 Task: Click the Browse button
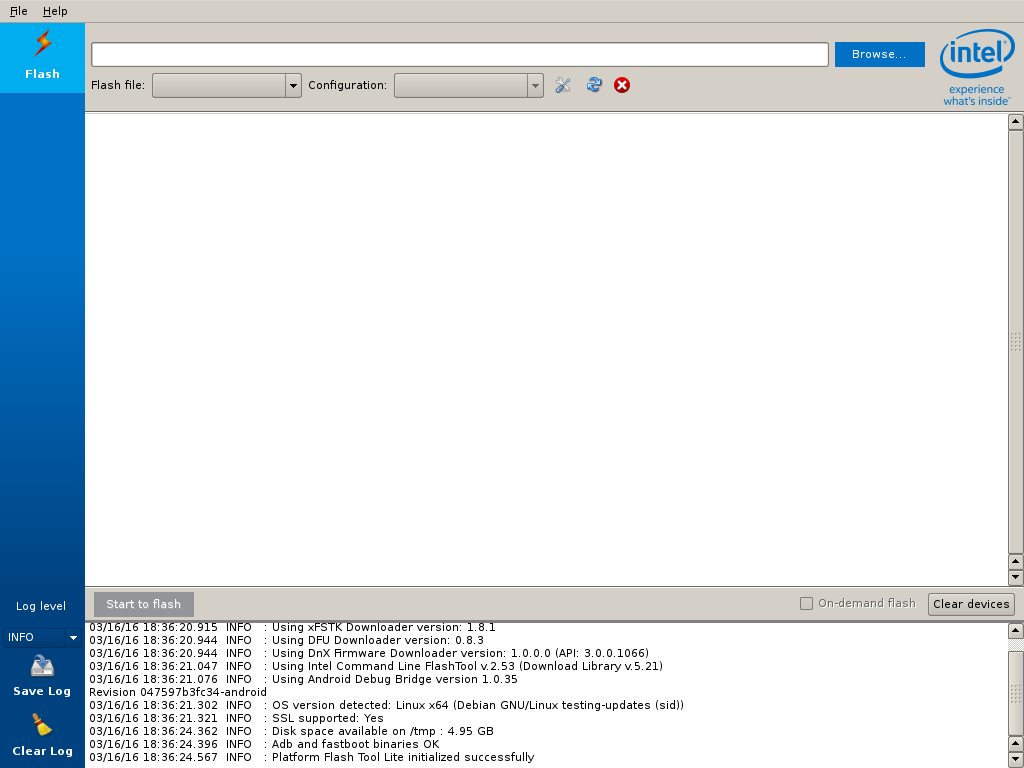point(879,54)
